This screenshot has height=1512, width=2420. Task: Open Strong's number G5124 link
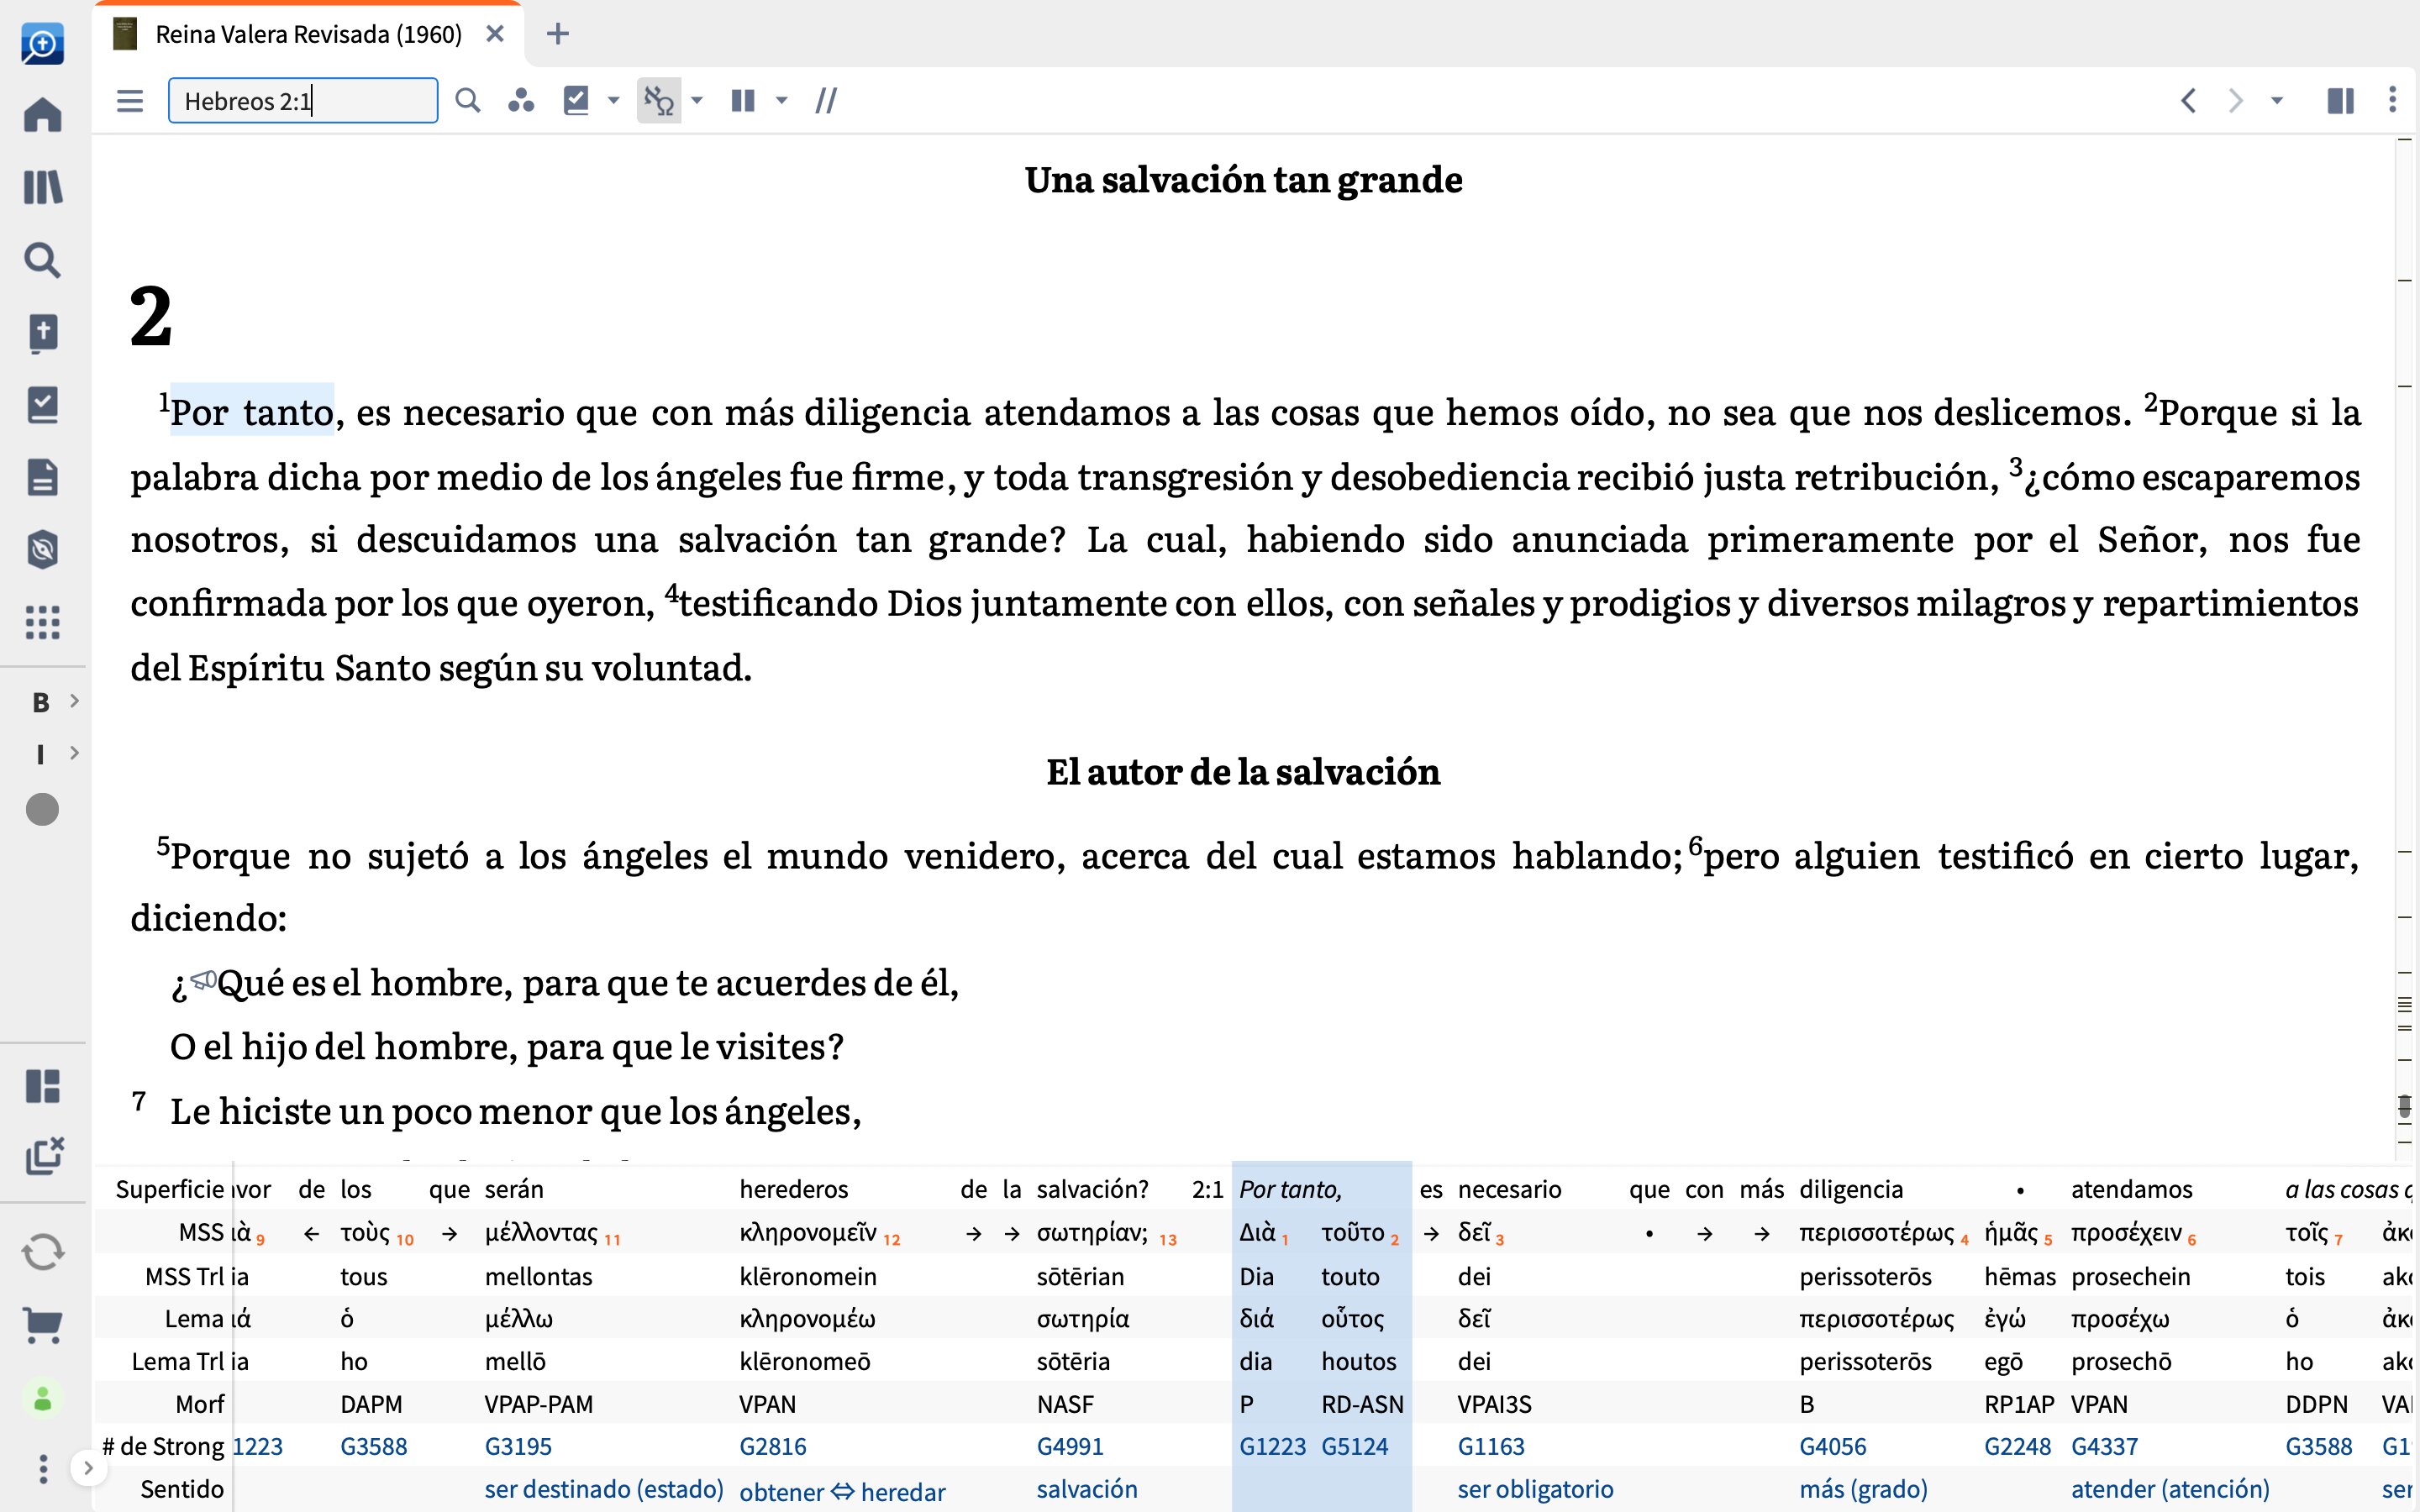(1355, 1446)
